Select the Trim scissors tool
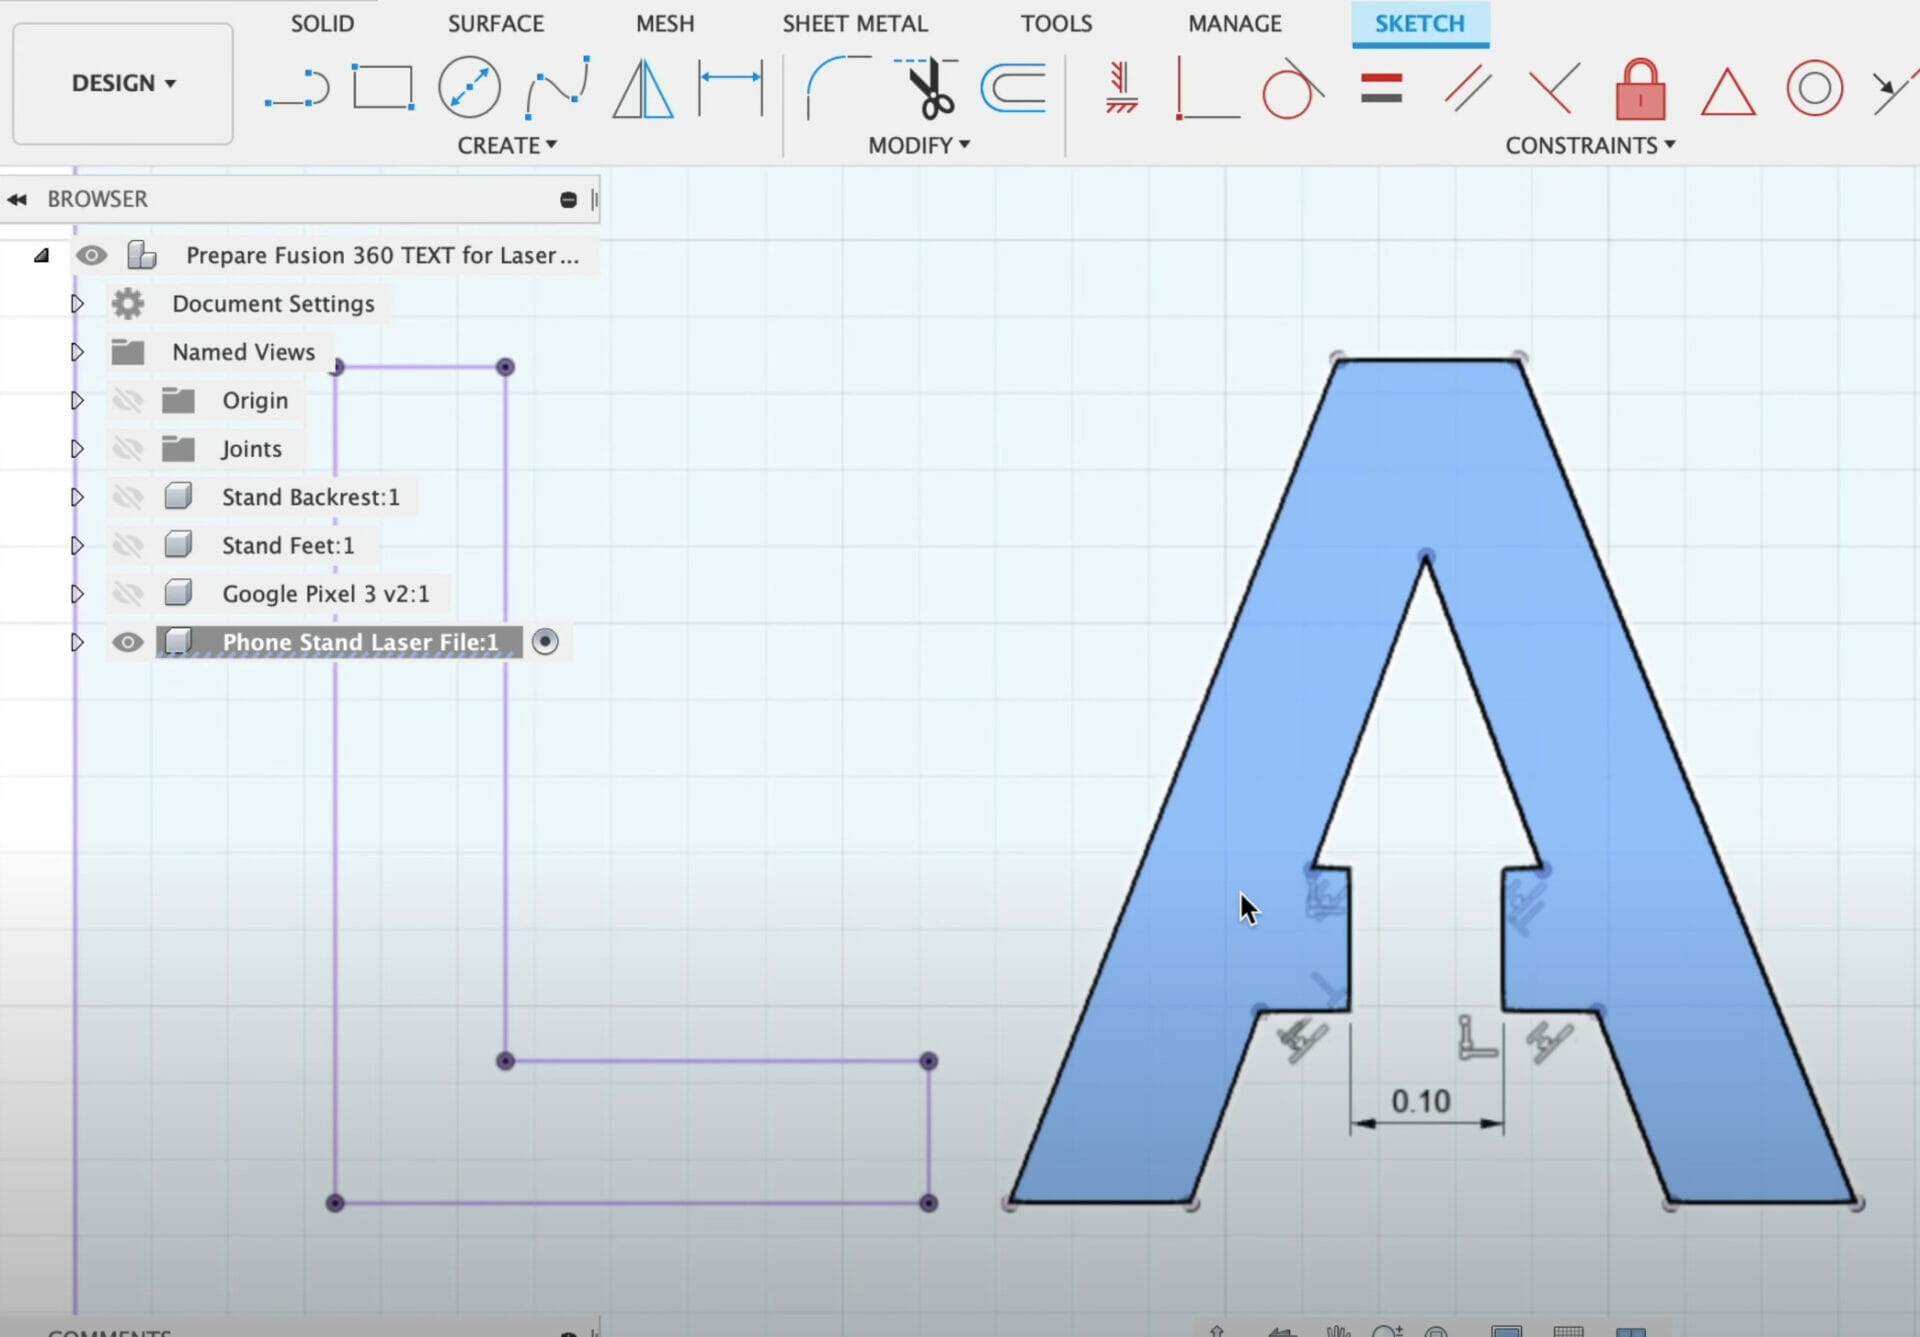 tap(928, 87)
